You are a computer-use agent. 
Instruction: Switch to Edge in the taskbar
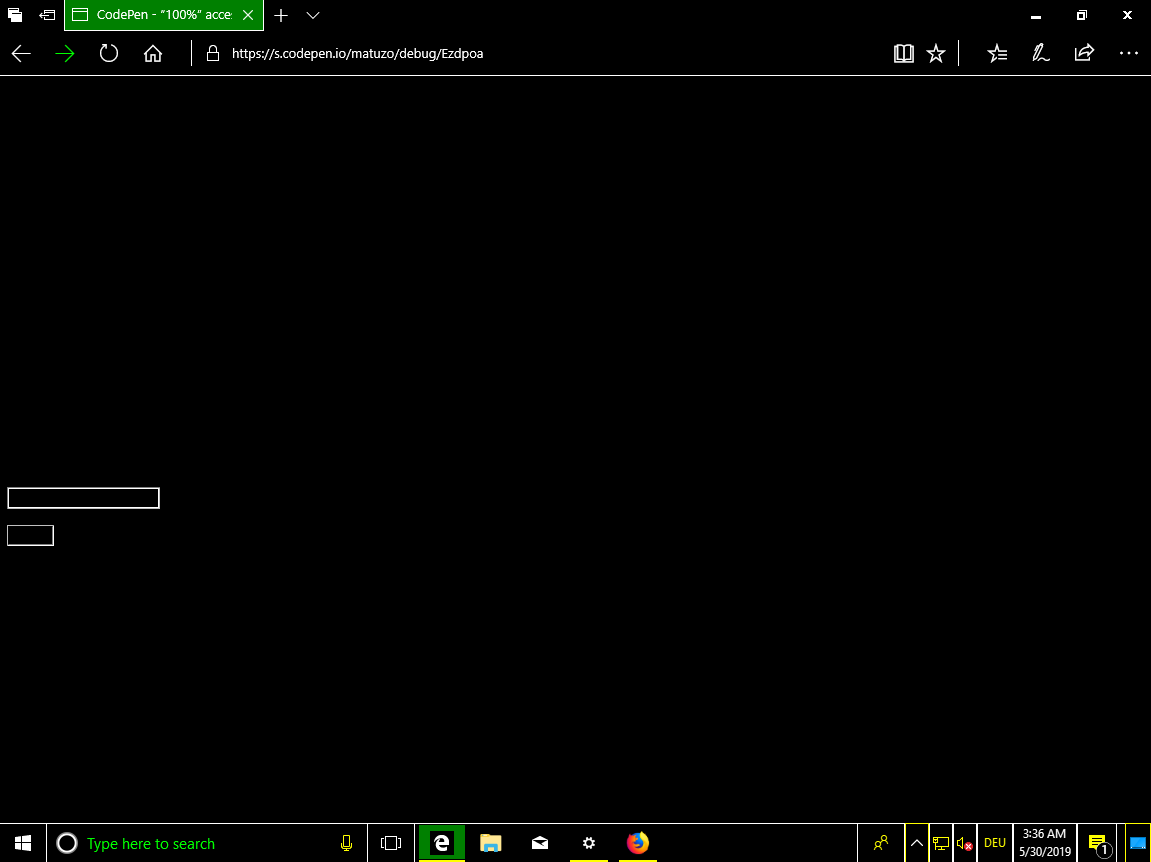441,843
